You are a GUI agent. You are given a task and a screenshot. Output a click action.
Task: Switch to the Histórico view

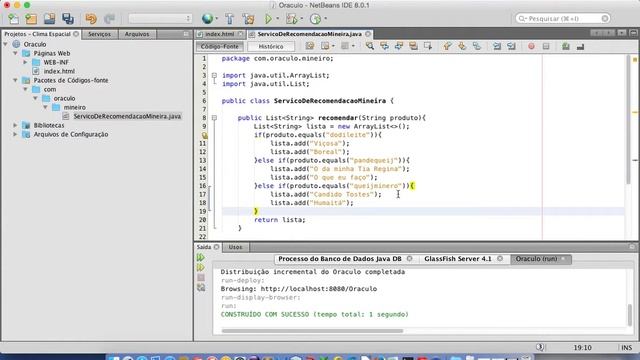(271, 47)
